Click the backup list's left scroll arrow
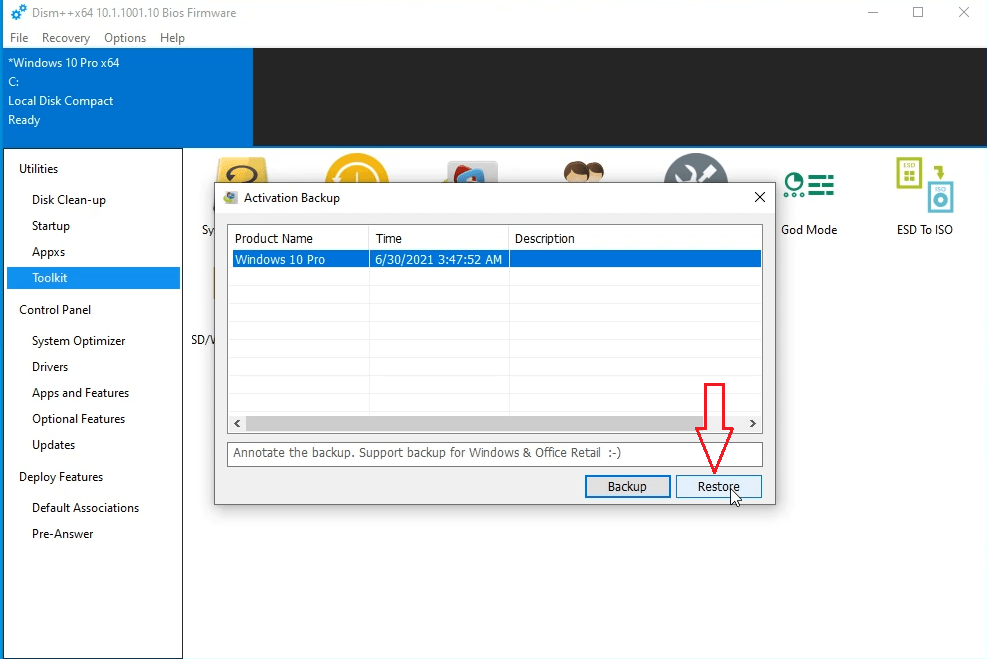 click(x=237, y=424)
